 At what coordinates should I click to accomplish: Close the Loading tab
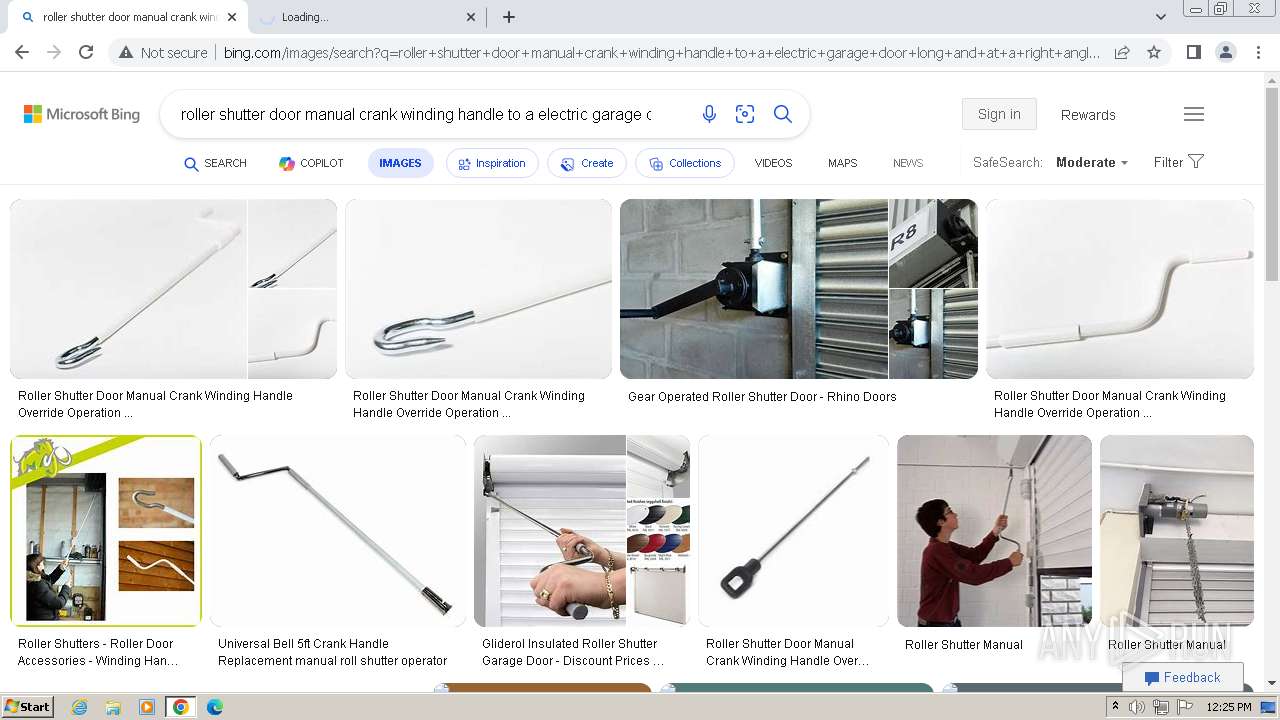click(472, 17)
